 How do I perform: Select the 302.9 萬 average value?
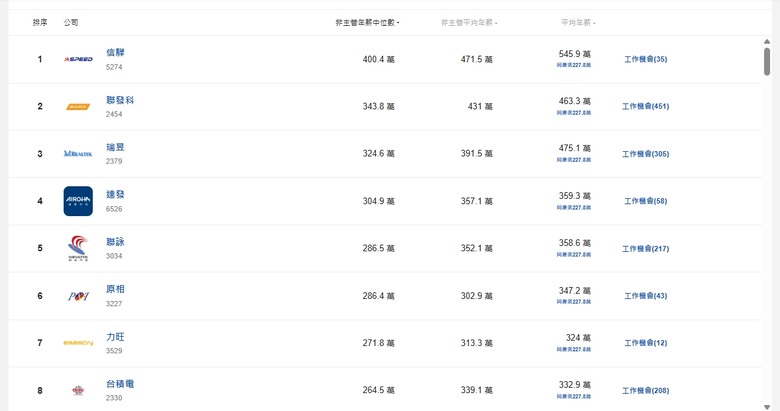pos(477,296)
